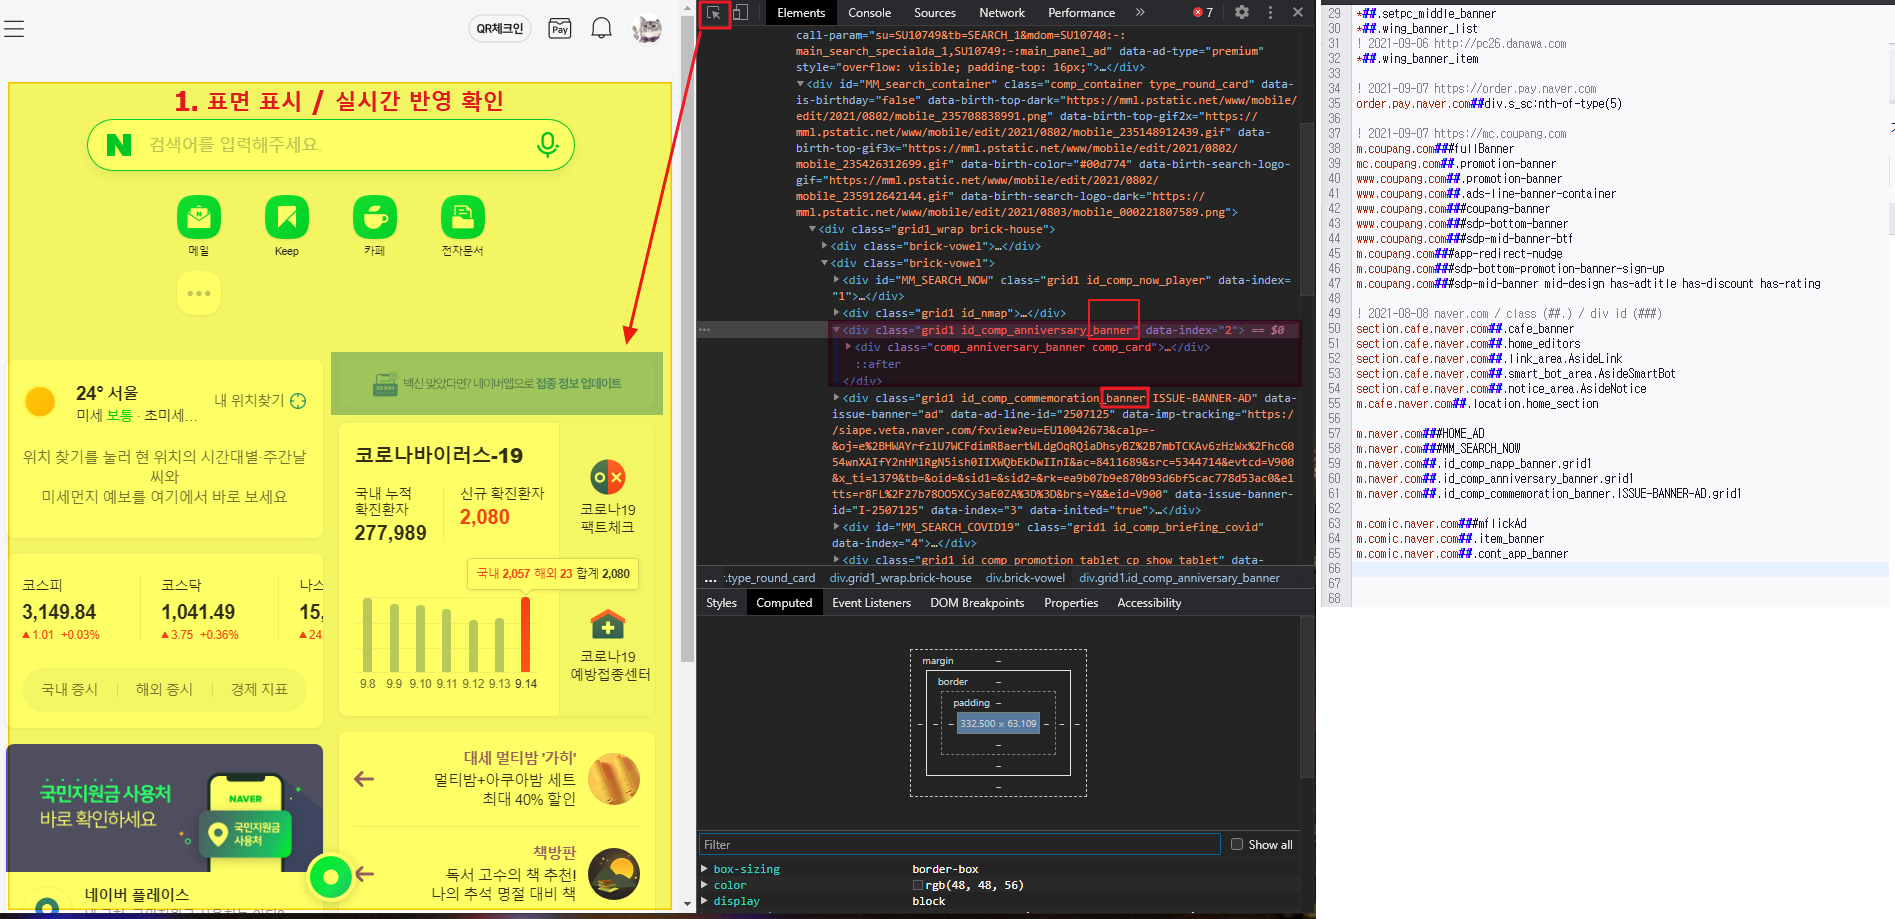
Task: Enable the Show all checkbox
Action: click(x=1237, y=845)
